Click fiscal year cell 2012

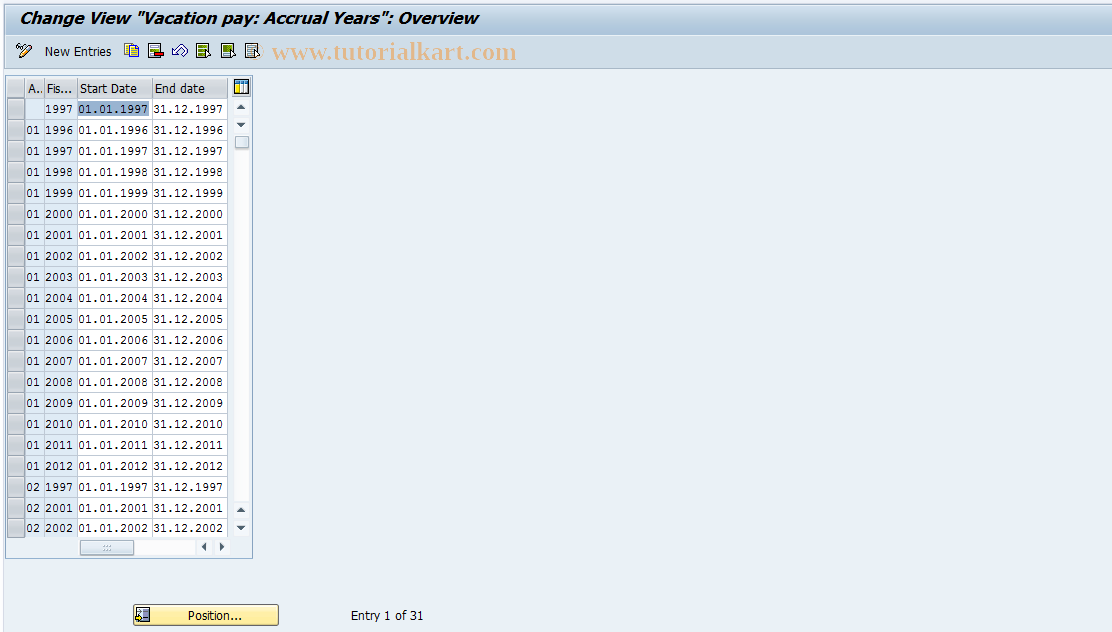(60, 466)
